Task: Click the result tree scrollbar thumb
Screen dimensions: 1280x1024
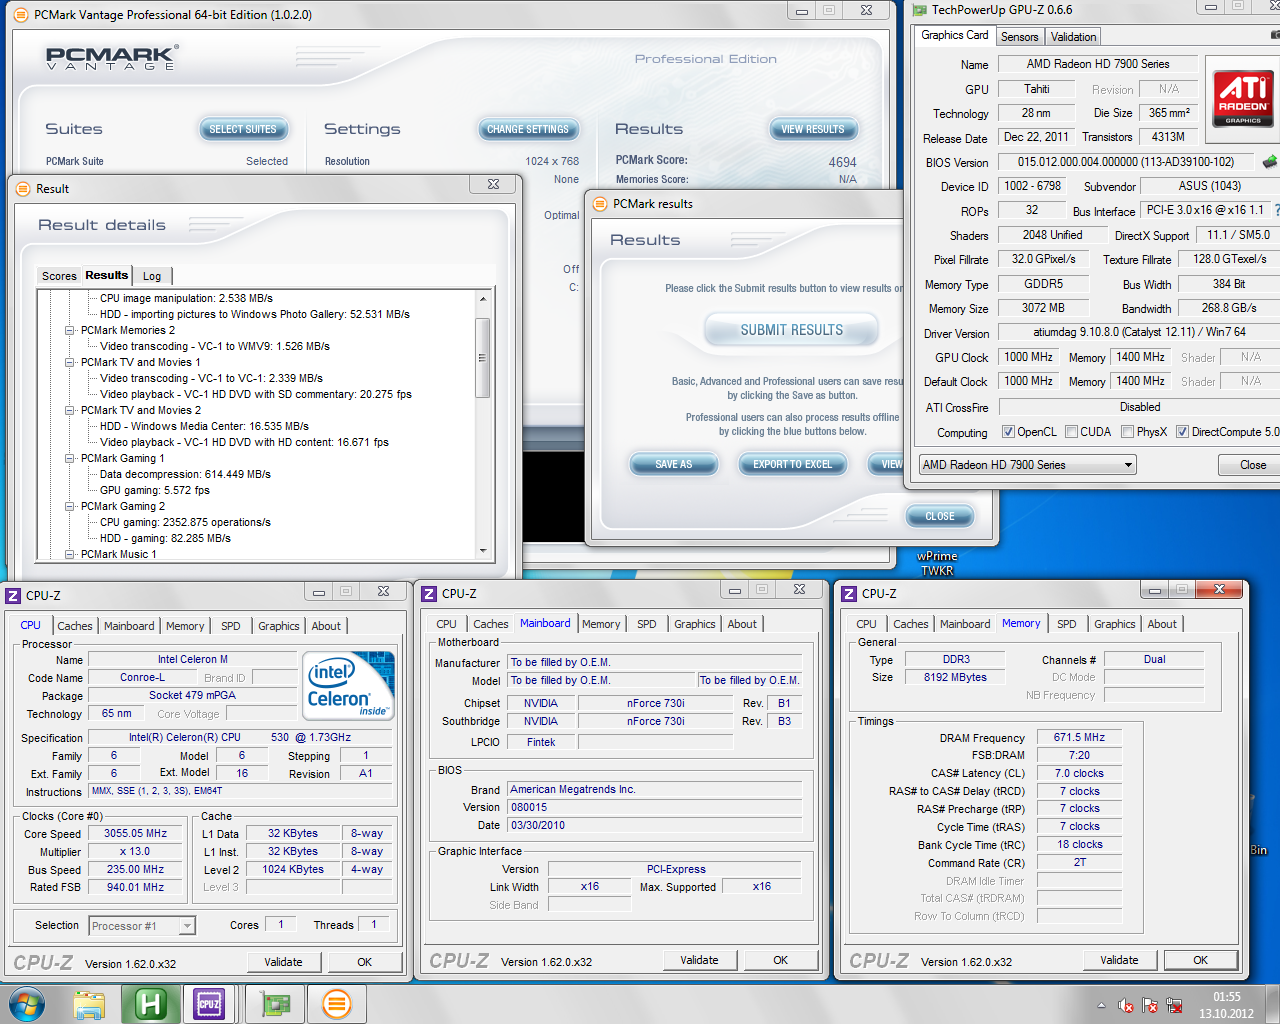Action: click(483, 358)
